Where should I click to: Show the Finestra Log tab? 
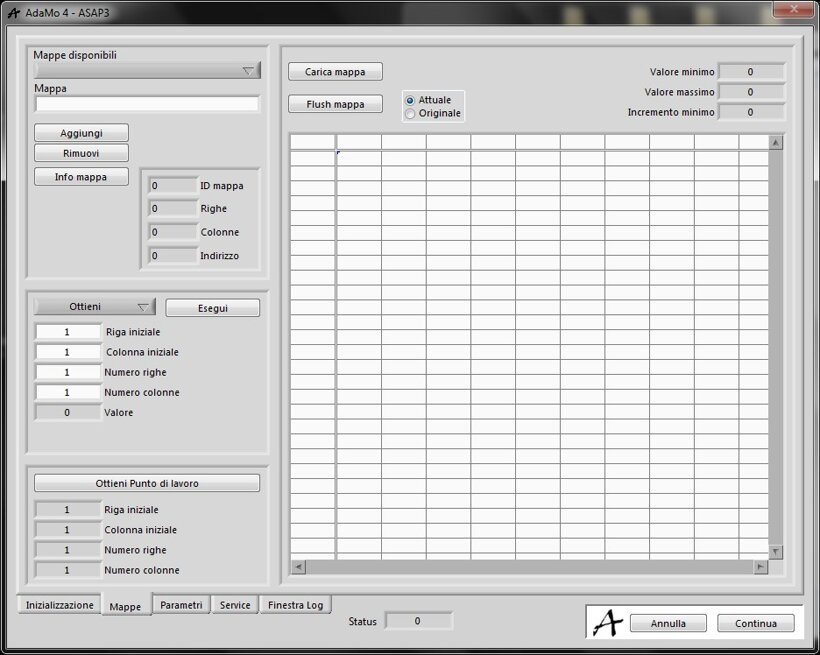coord(295,605)
